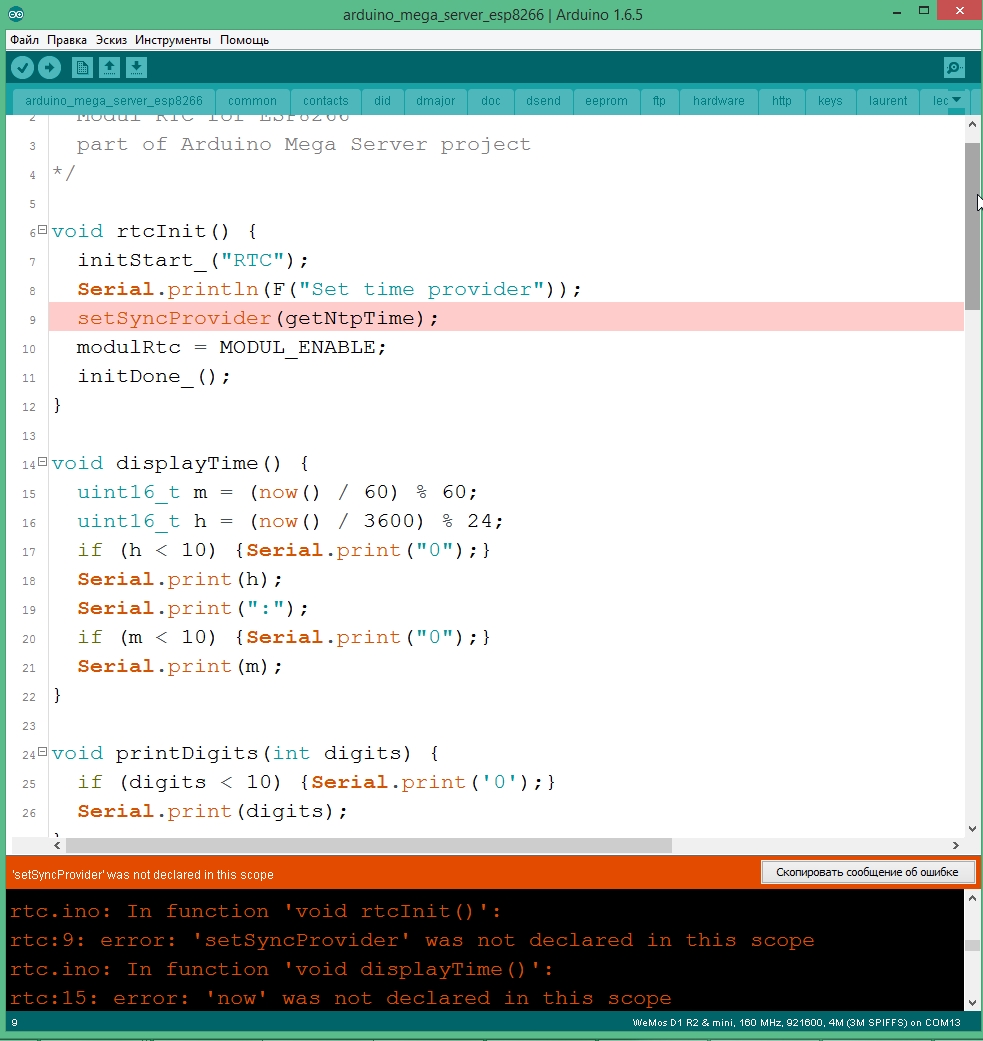Collapse the printDigits function fold marker
The image size is (983, 1041).
coord(42,752)
